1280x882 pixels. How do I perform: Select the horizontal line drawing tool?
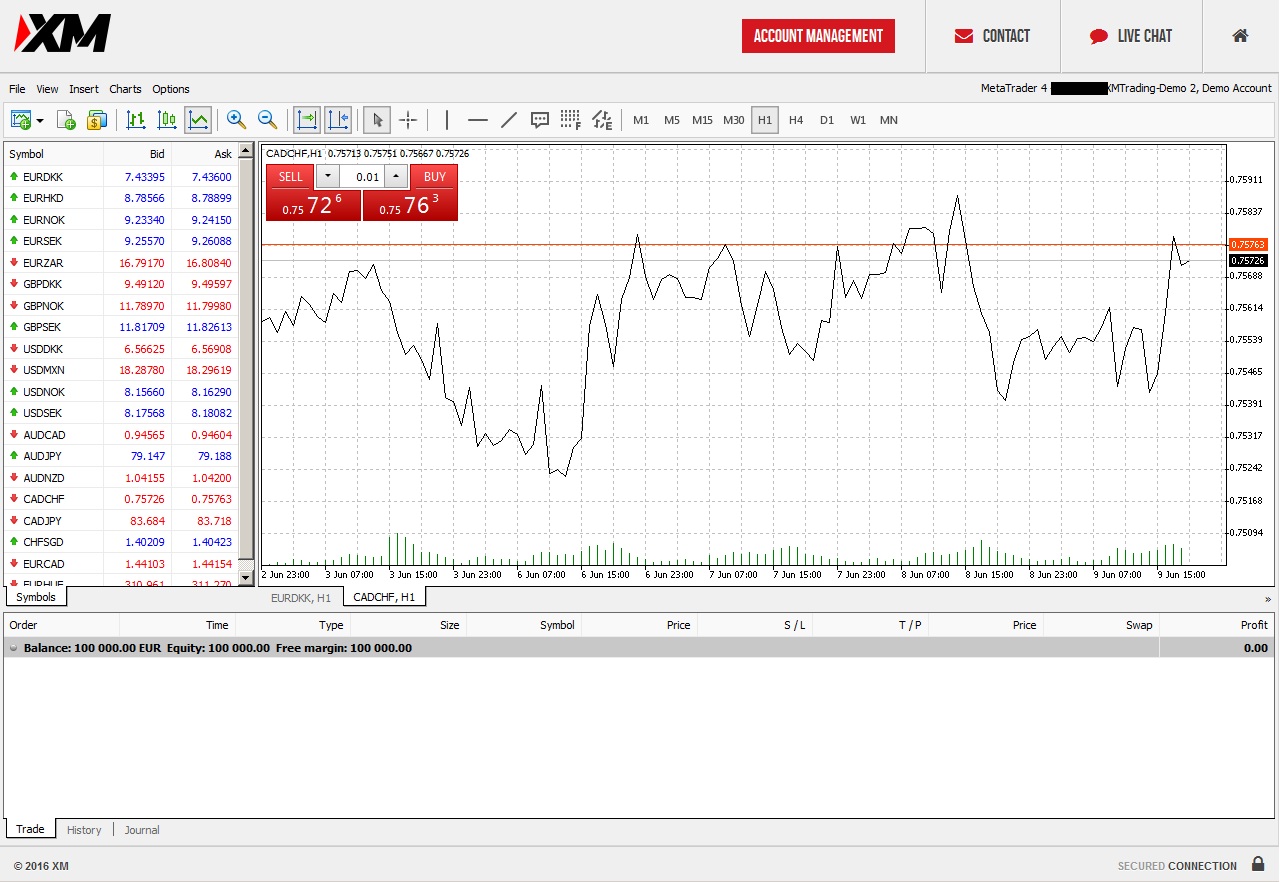pos(478,119)
